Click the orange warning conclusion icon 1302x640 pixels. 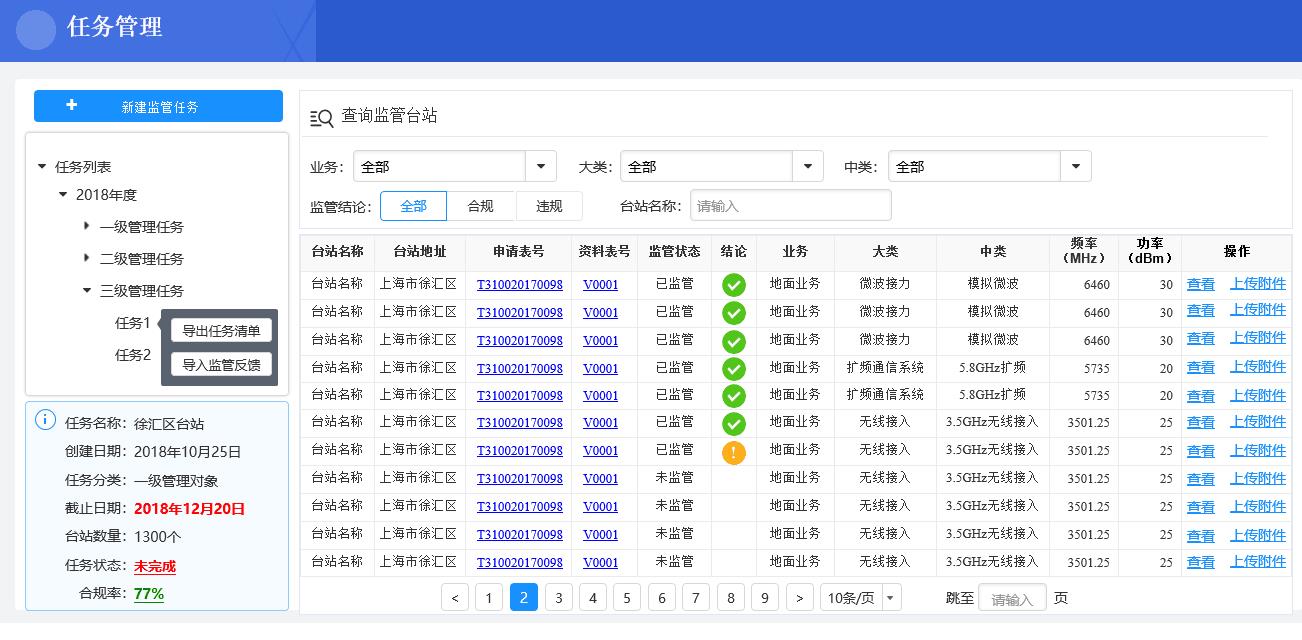pos(734,452)
